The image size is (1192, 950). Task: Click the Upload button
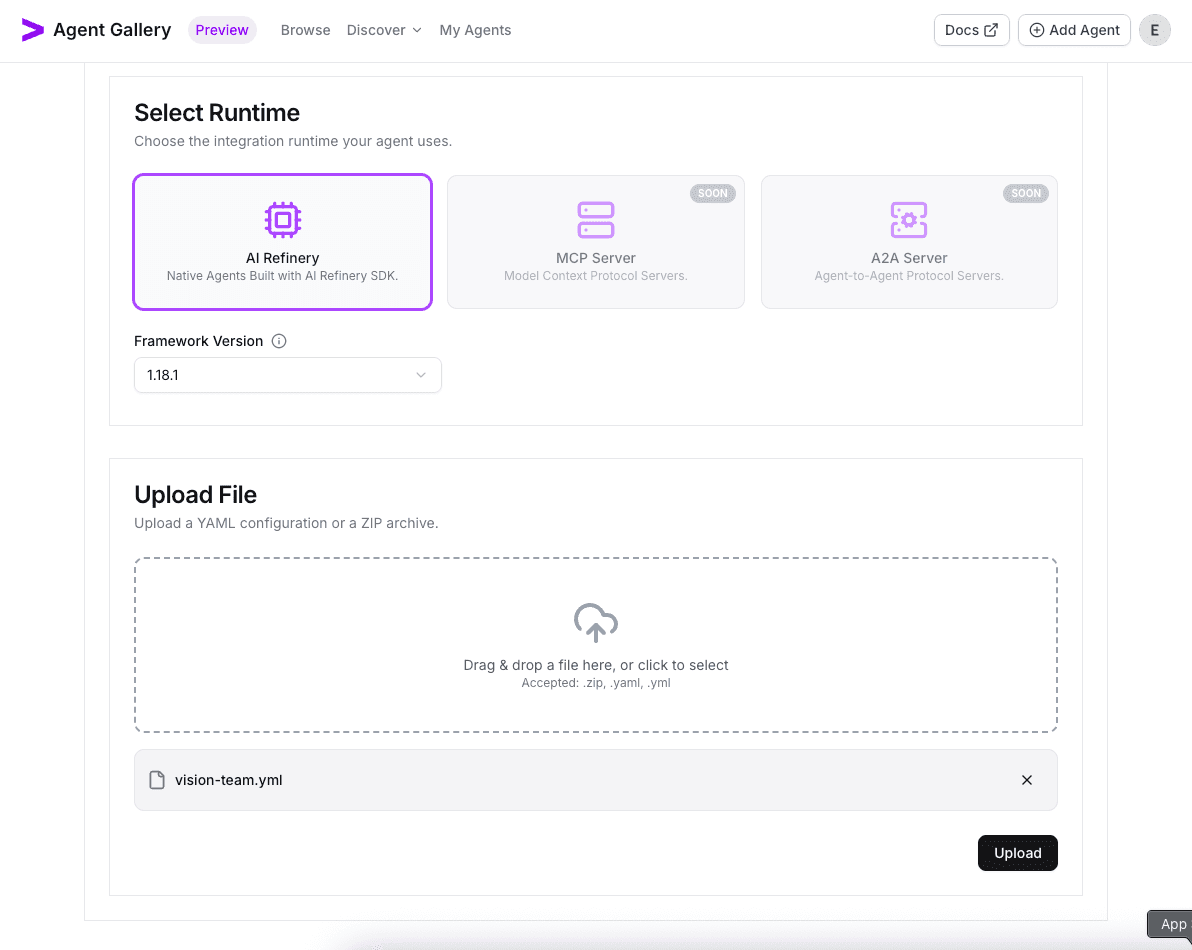pos(1017,853)
